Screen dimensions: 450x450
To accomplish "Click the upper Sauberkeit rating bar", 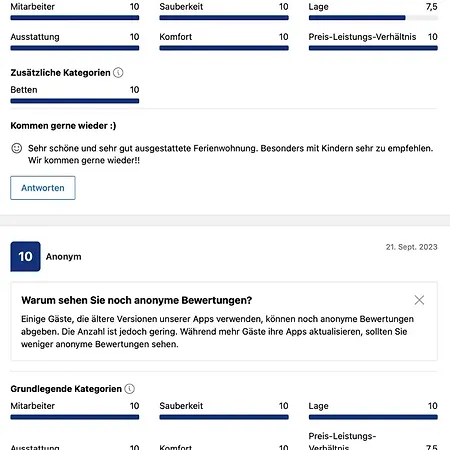I will [224, 18].
